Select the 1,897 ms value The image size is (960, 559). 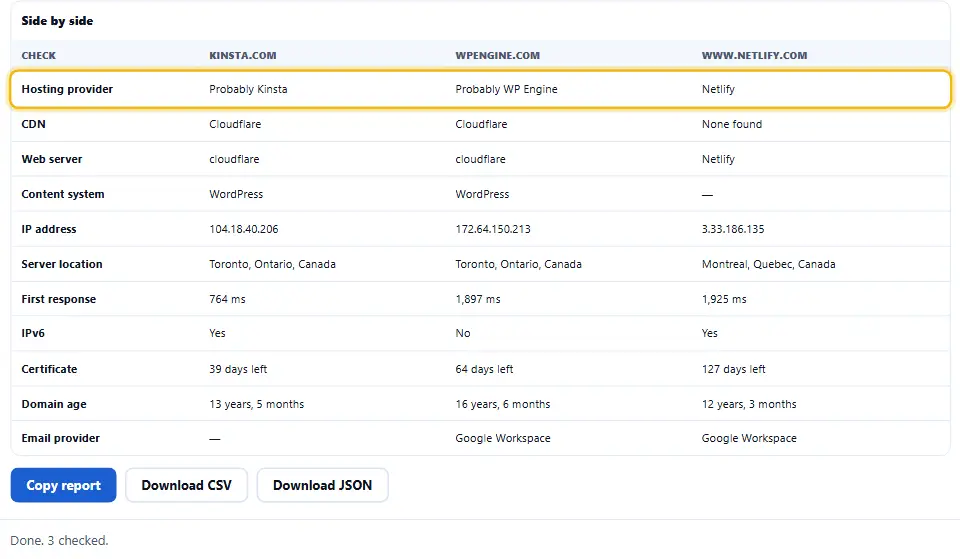pos(478,299)
